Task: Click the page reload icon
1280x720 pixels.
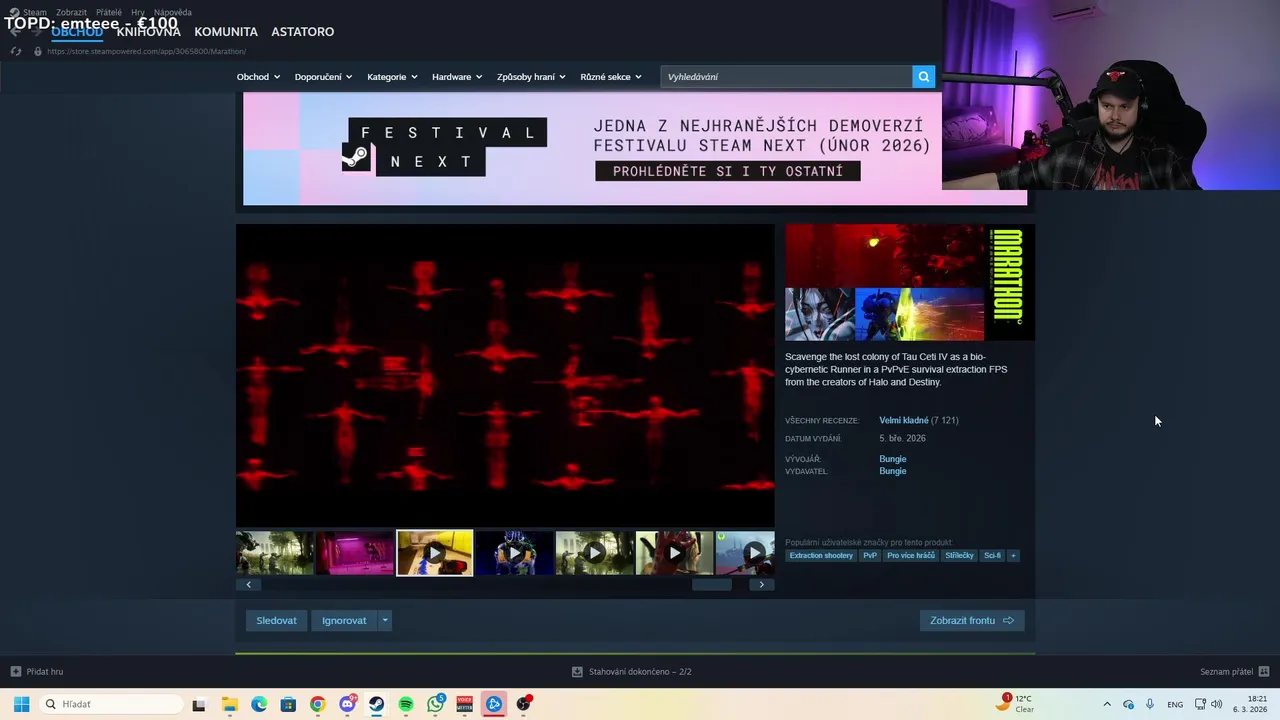Action: (x=15, y=51)
